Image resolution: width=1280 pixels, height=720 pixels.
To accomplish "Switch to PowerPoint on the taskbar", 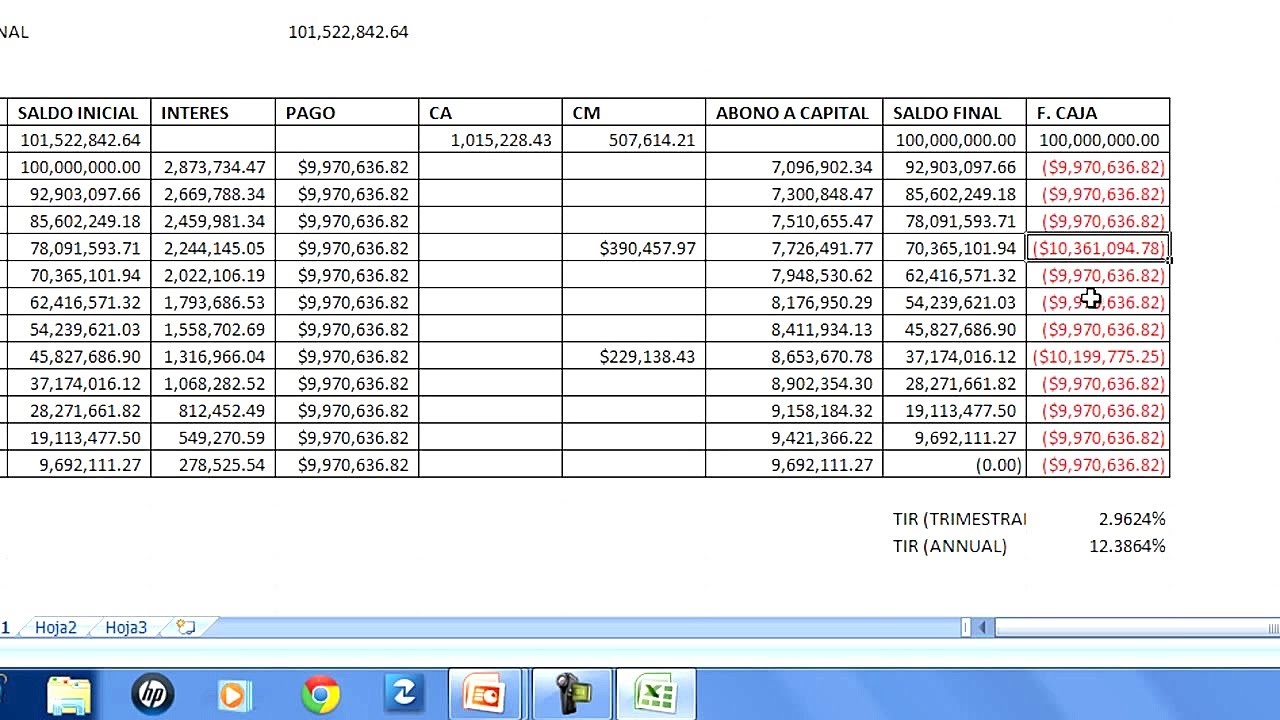I will pyautogui.click(x=485, y=694).
